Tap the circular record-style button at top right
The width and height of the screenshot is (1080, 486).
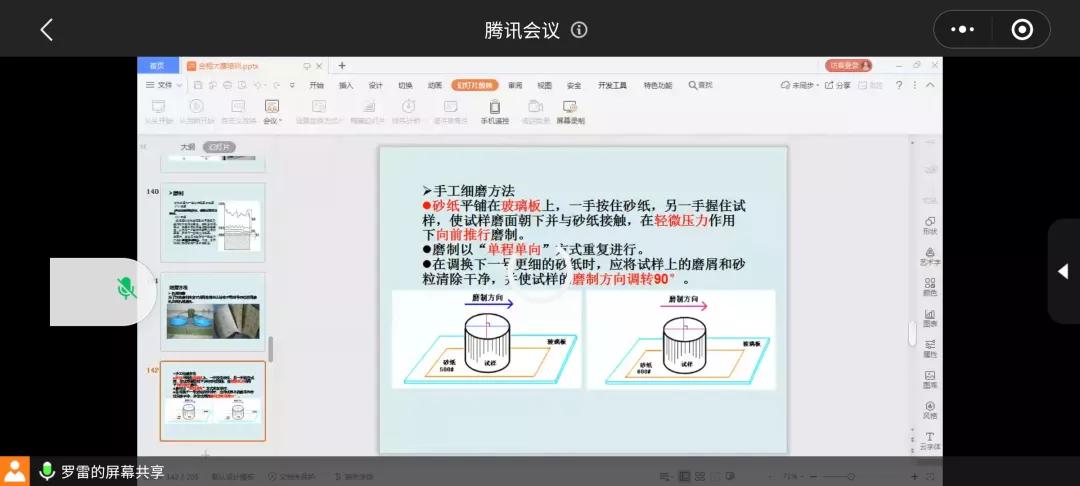tap(1021, 30)
